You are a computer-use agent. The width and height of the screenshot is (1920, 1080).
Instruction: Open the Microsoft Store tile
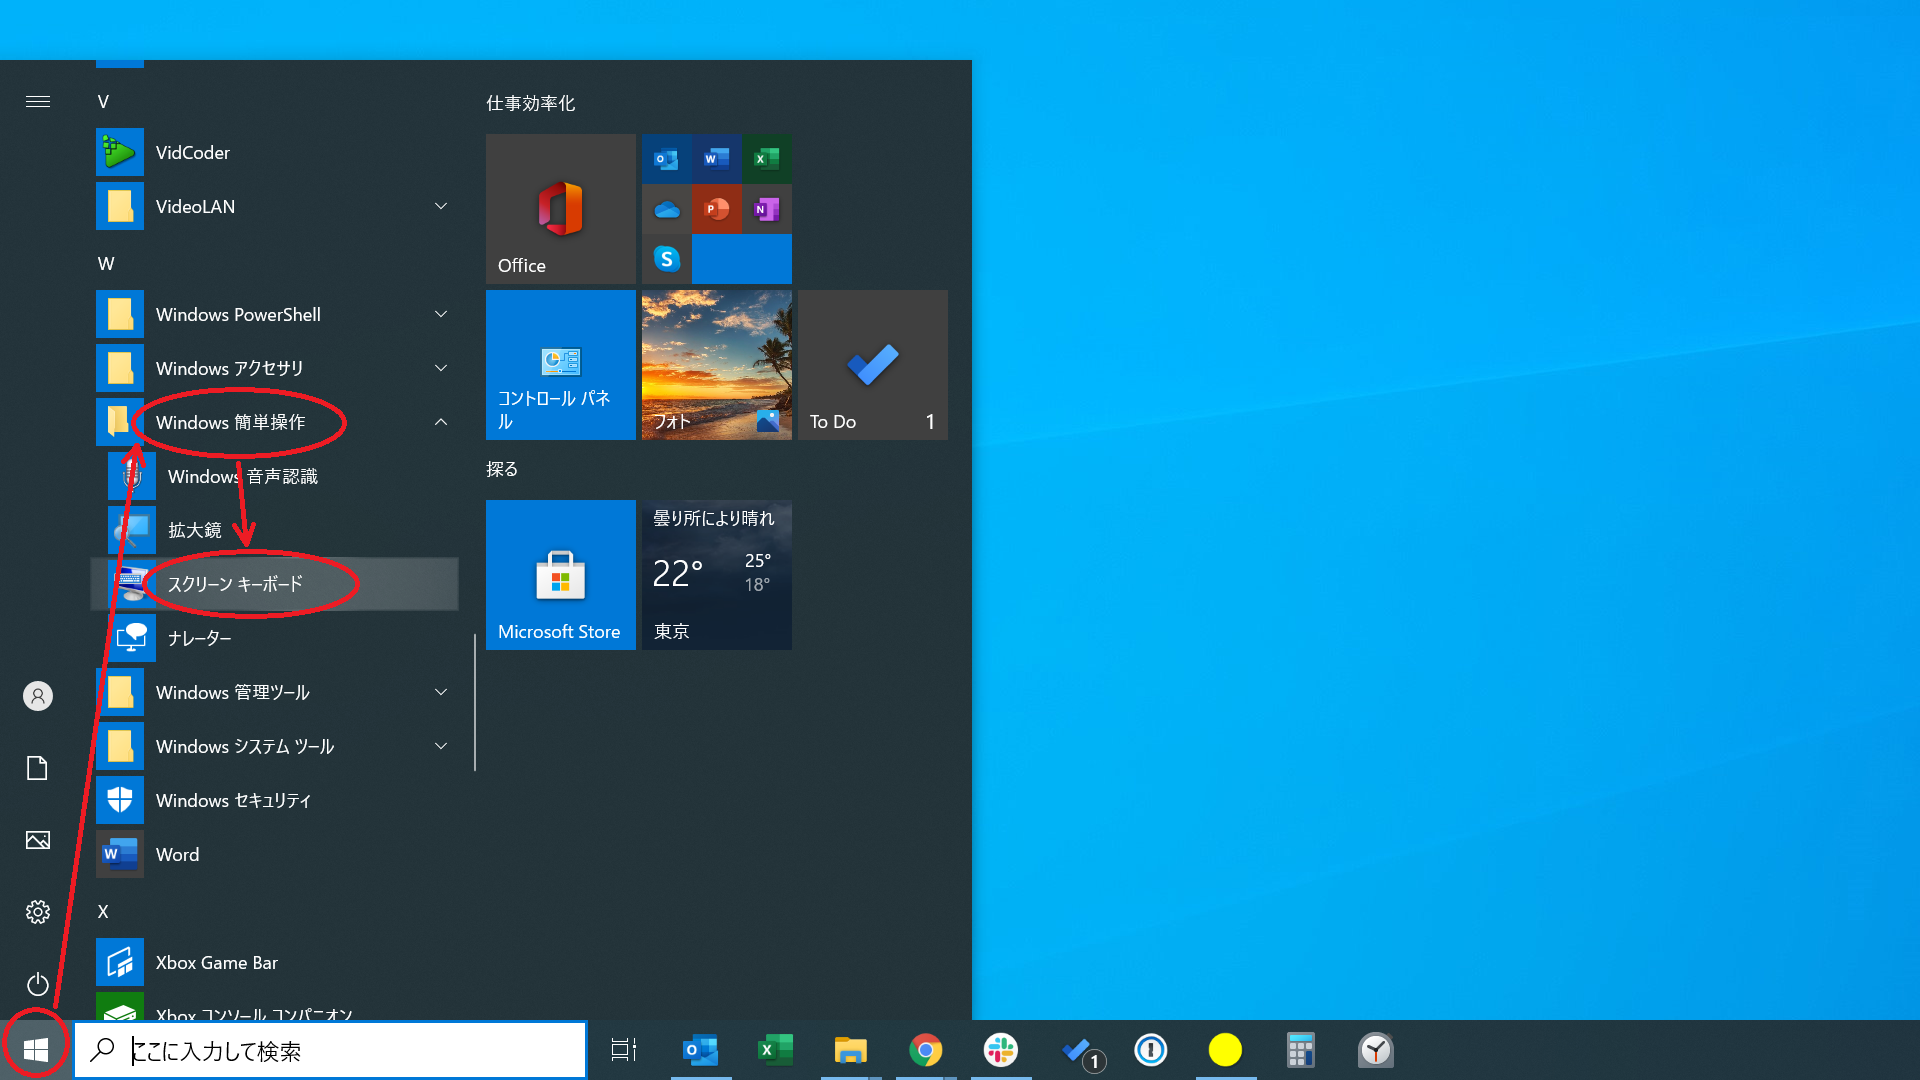[561, 575]
